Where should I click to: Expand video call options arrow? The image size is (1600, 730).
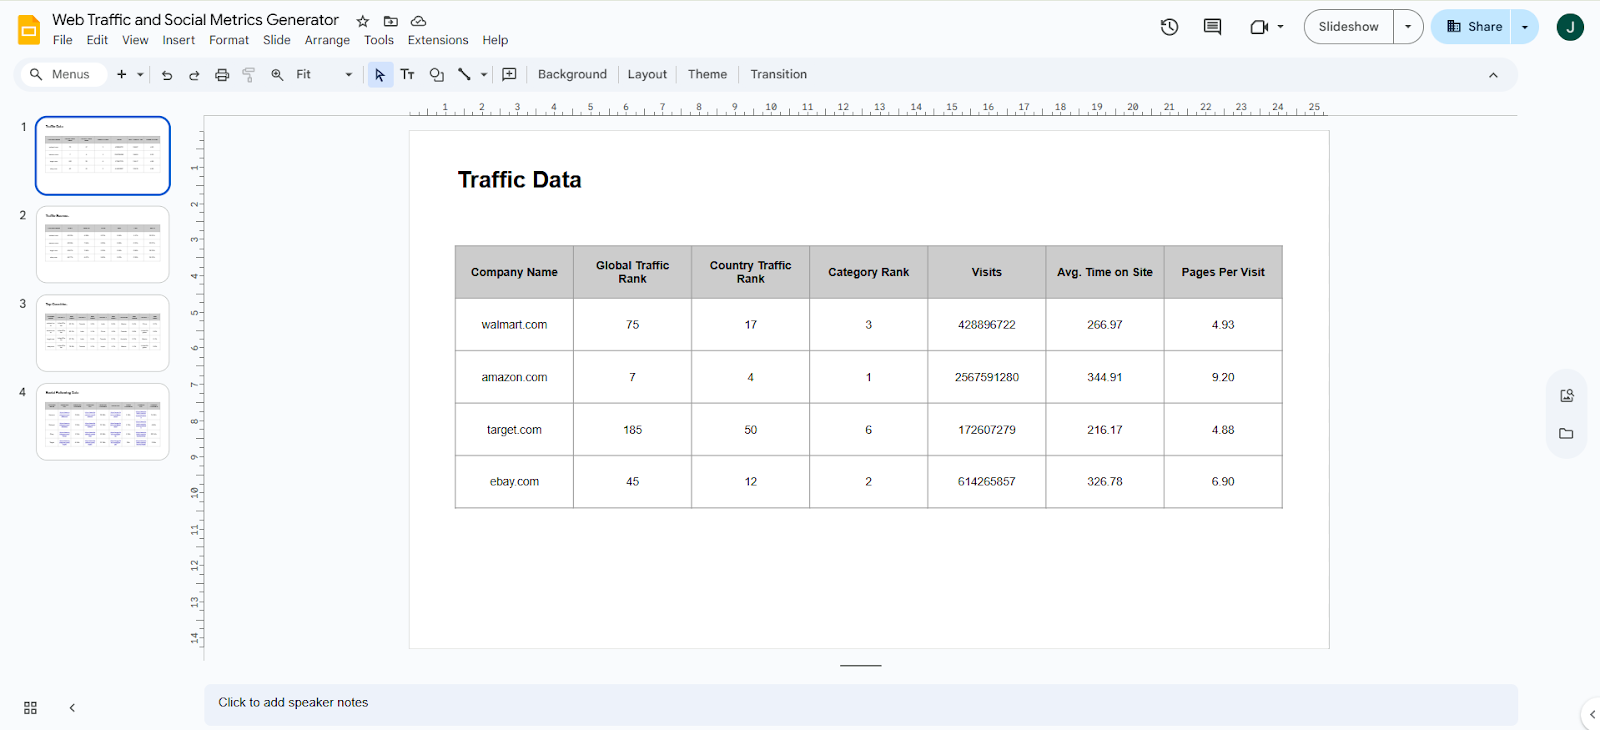(x=1281, y=27)
